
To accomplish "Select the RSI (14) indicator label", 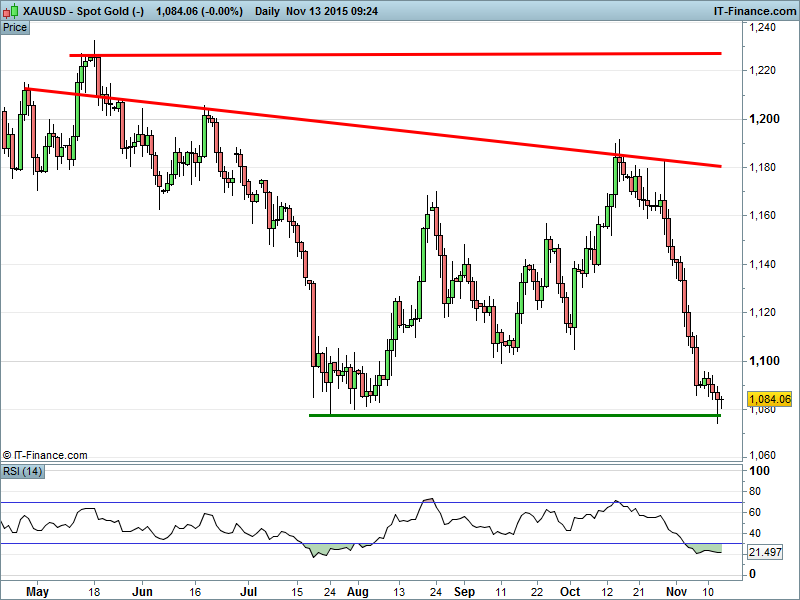I will [x=24, y=471].
